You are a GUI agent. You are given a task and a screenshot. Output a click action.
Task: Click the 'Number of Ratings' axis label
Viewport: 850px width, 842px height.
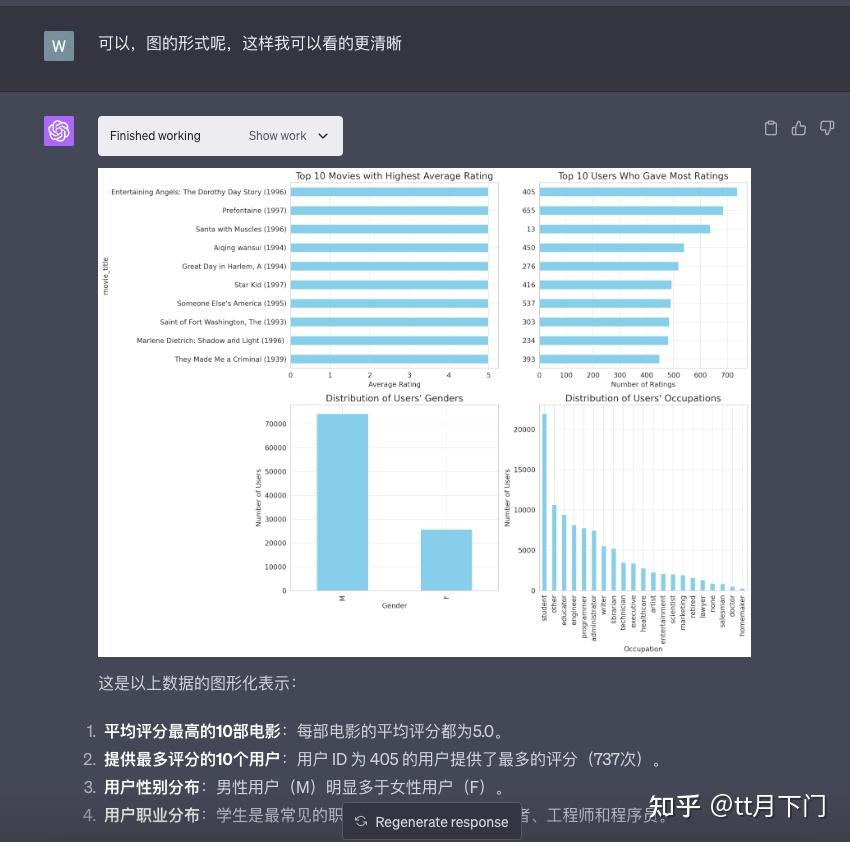643,384
